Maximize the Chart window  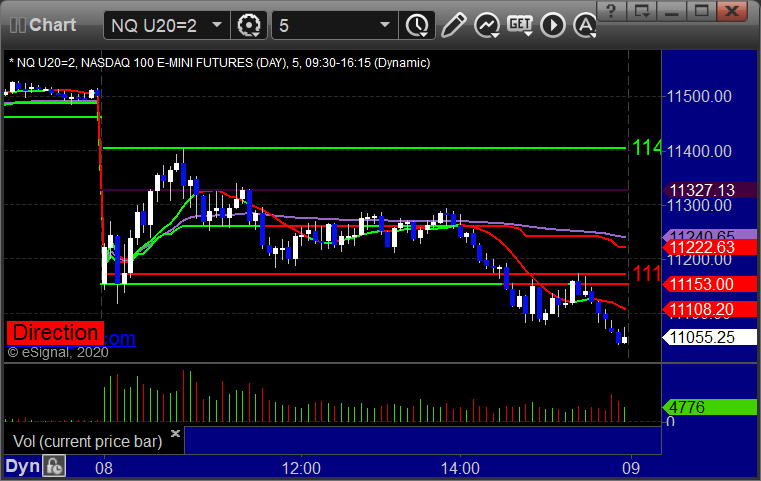701,11
